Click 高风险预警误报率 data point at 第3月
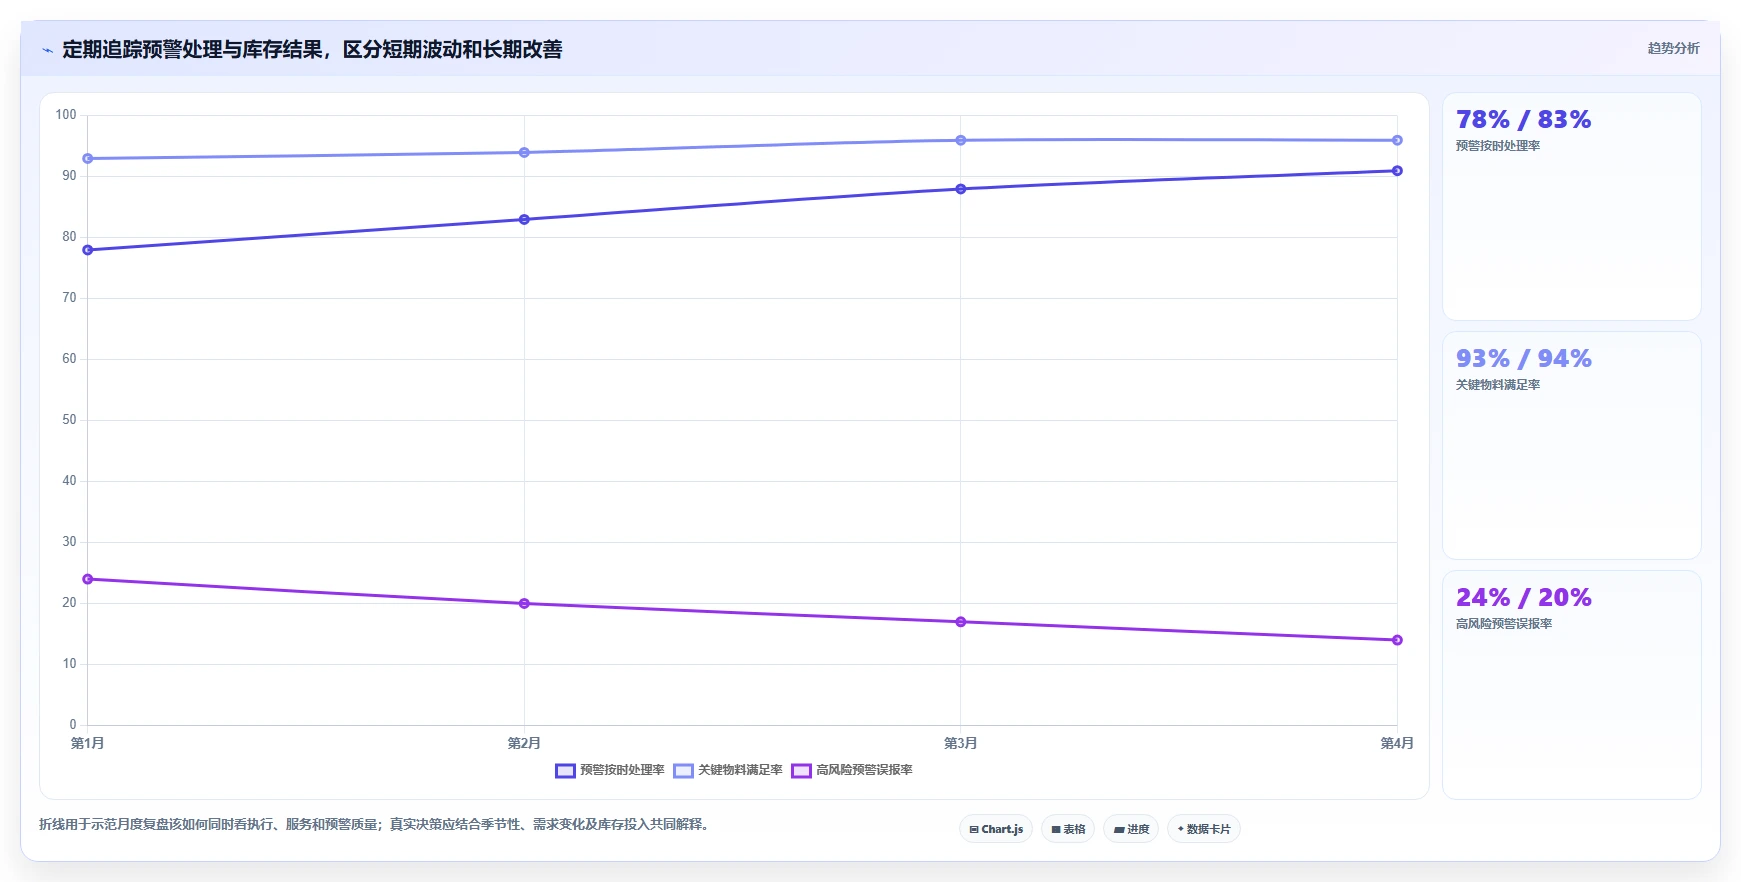Image resolution: width=1741 pixels, height=882 pixels. (961, 622)
